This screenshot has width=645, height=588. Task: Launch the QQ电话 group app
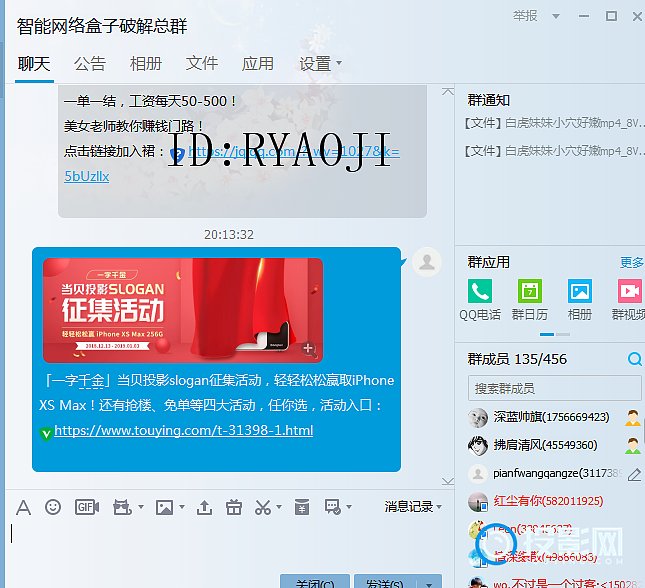coord(480,291)
